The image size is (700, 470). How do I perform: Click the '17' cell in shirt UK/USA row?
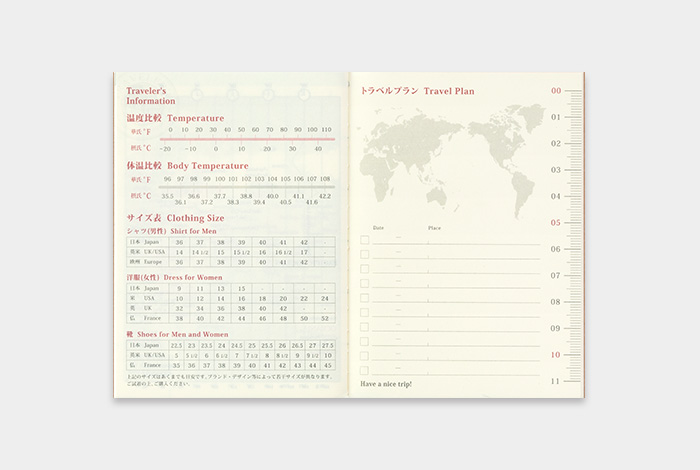point(304,252)
